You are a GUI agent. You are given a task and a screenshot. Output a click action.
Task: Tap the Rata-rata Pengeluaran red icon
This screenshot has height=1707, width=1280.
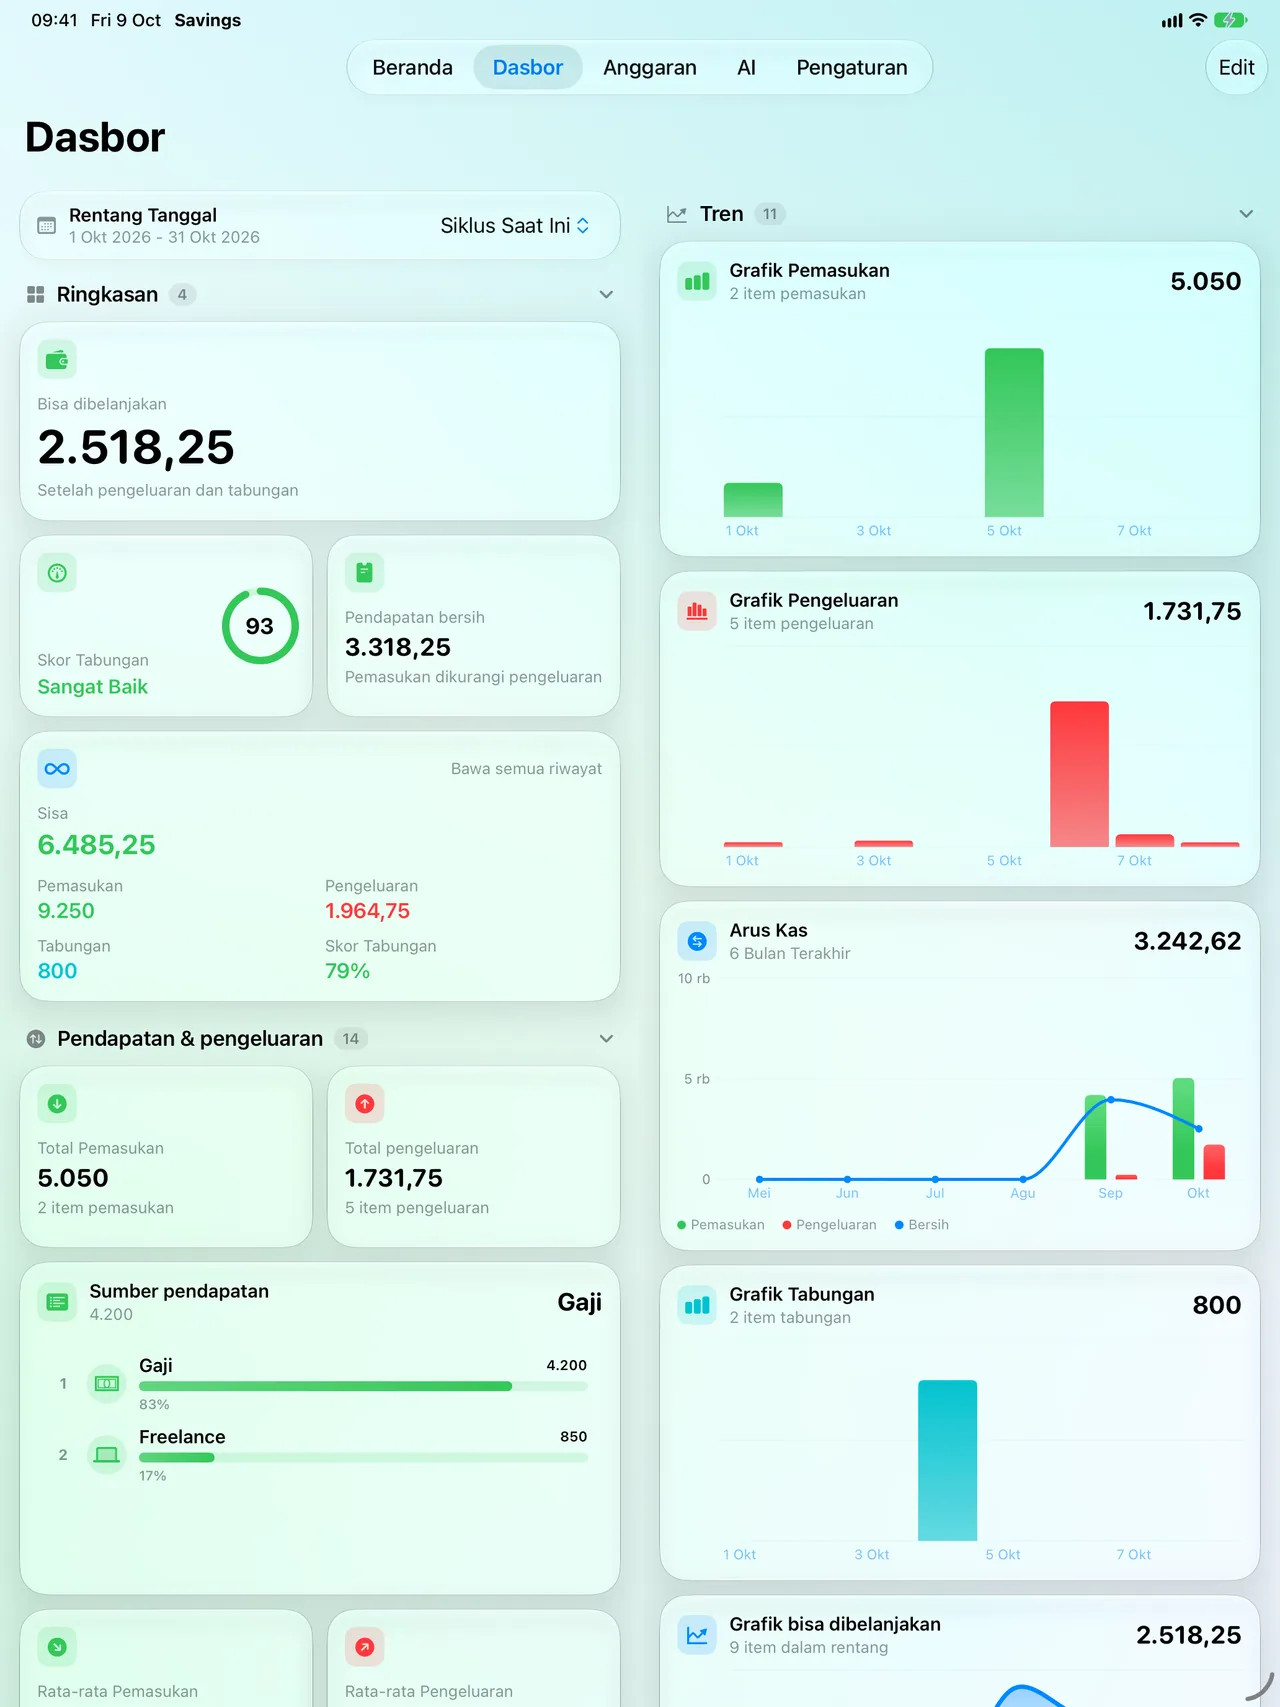[x=364, y=1647]
